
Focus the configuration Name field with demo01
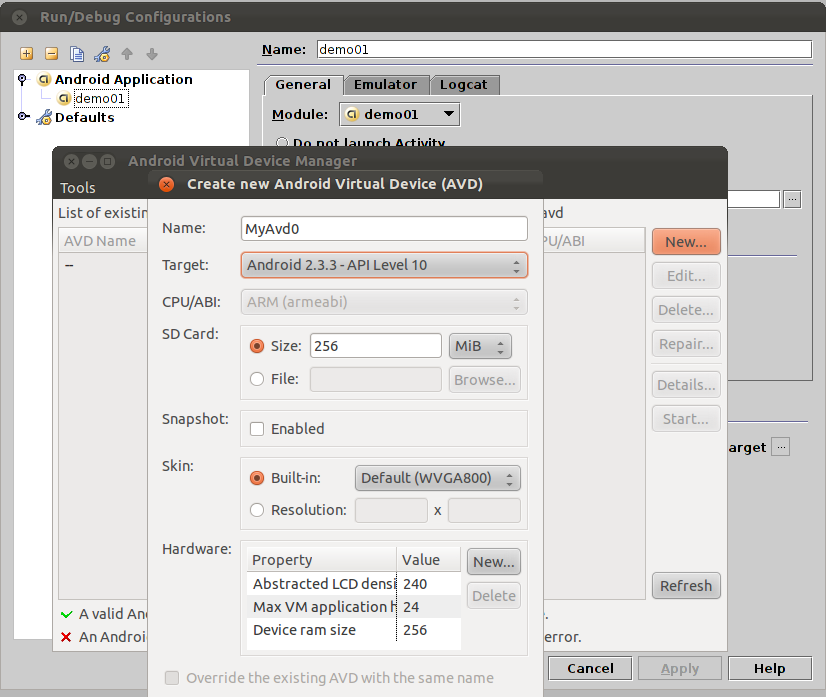point(564,50)
